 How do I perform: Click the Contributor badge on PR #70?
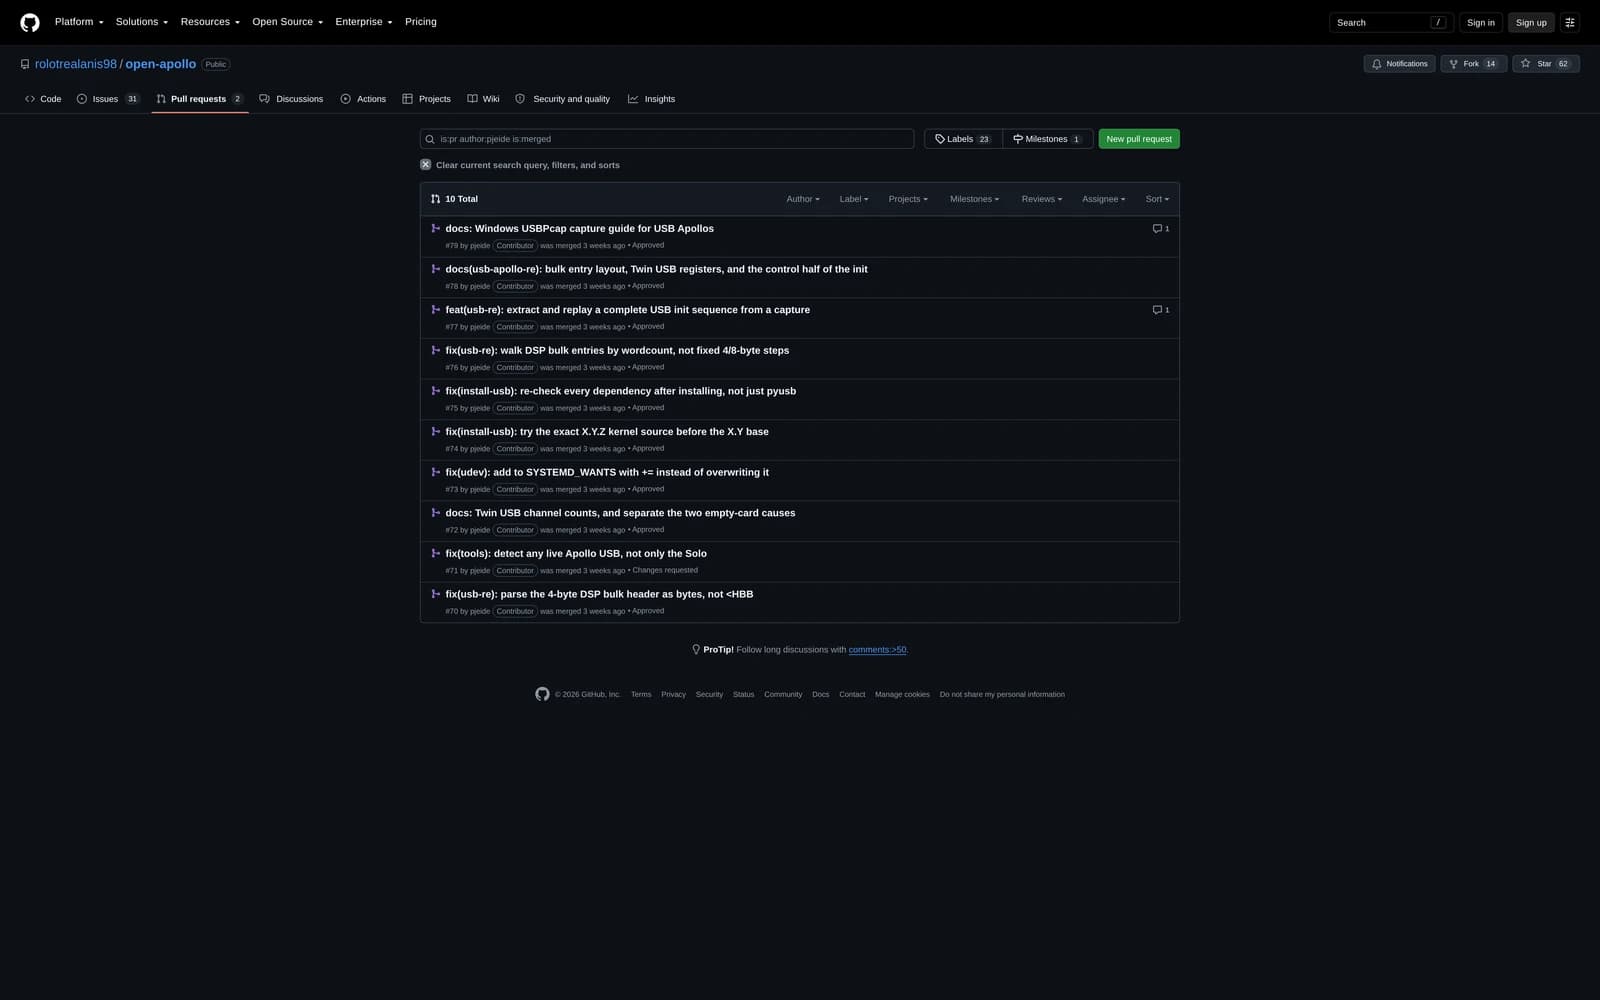pos(515,611)
